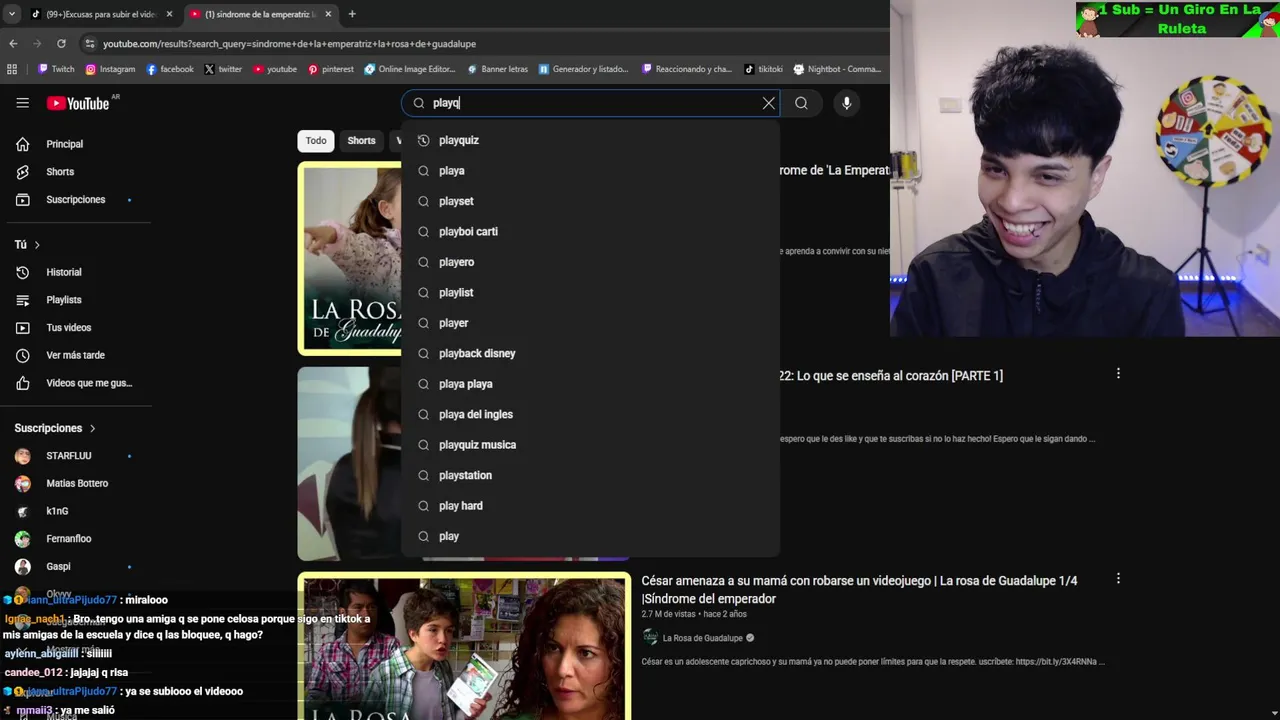
Task: Switch to the sindrome de la emperatriz tab
Action: [260, 14]
